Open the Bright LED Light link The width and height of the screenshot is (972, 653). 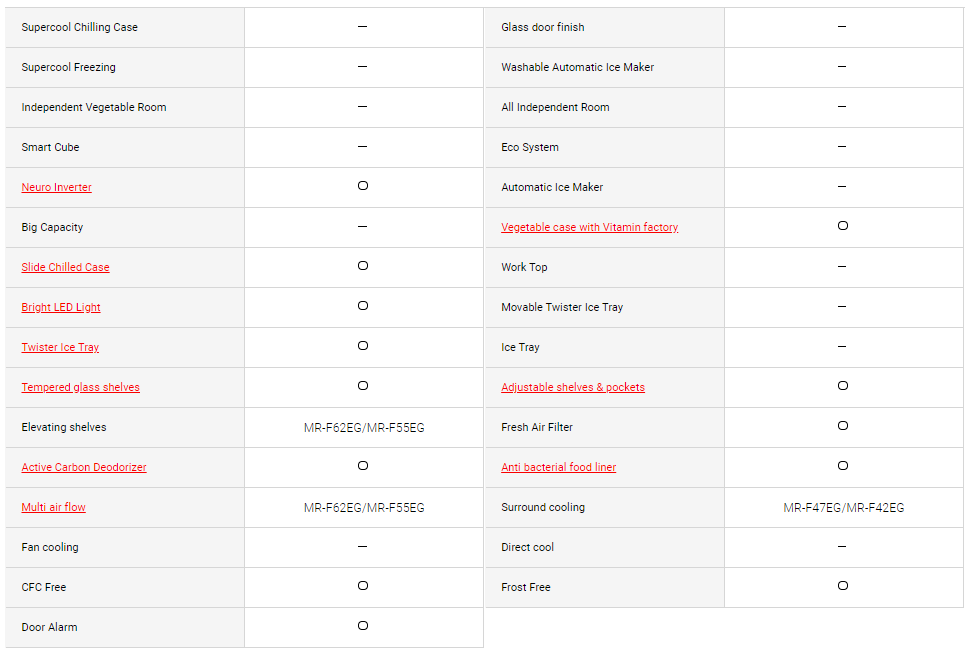[x=61, y=307]
